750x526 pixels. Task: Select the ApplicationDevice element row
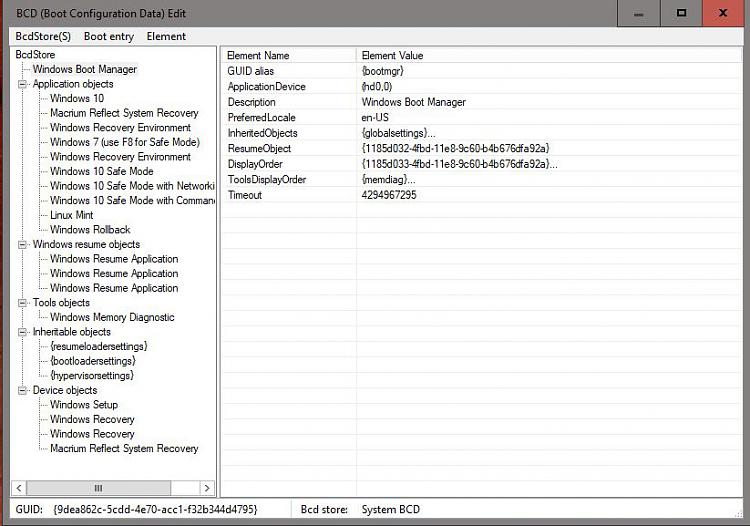[x=482, y=87]
